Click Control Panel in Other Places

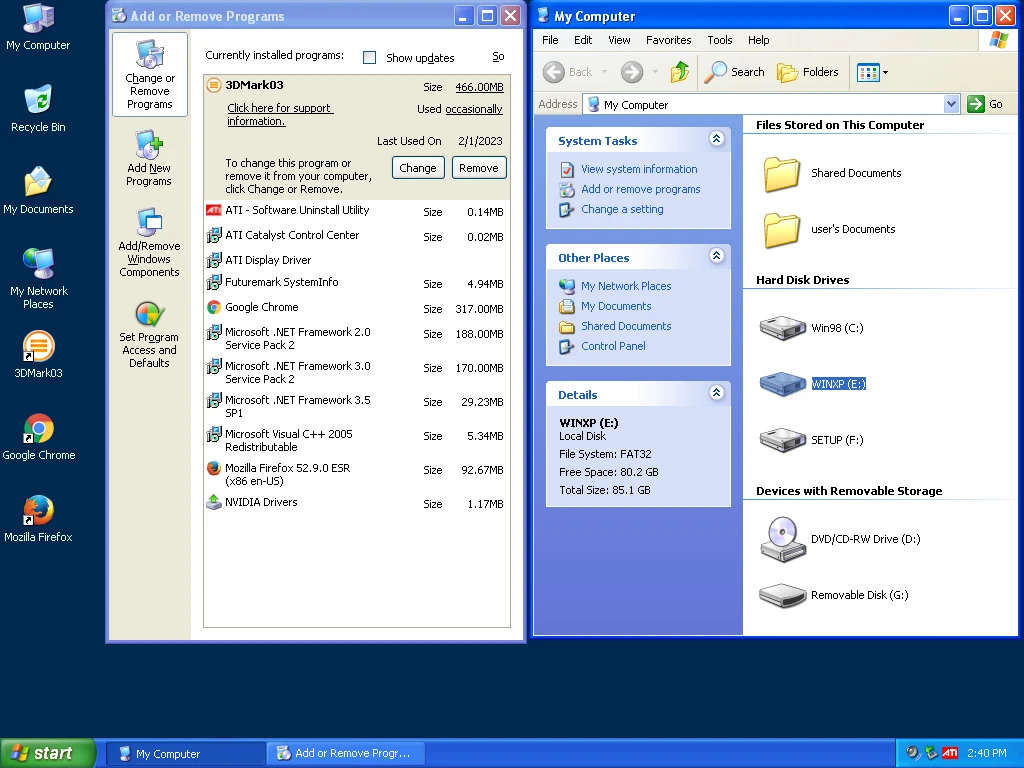tap(613, 346)
